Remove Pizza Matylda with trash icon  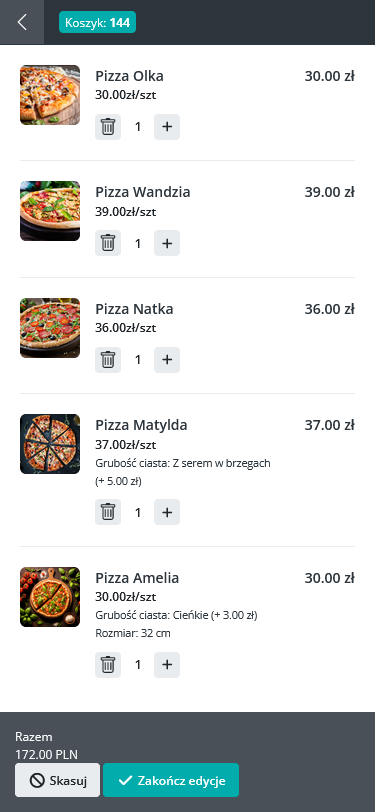(x=108, y=512)
